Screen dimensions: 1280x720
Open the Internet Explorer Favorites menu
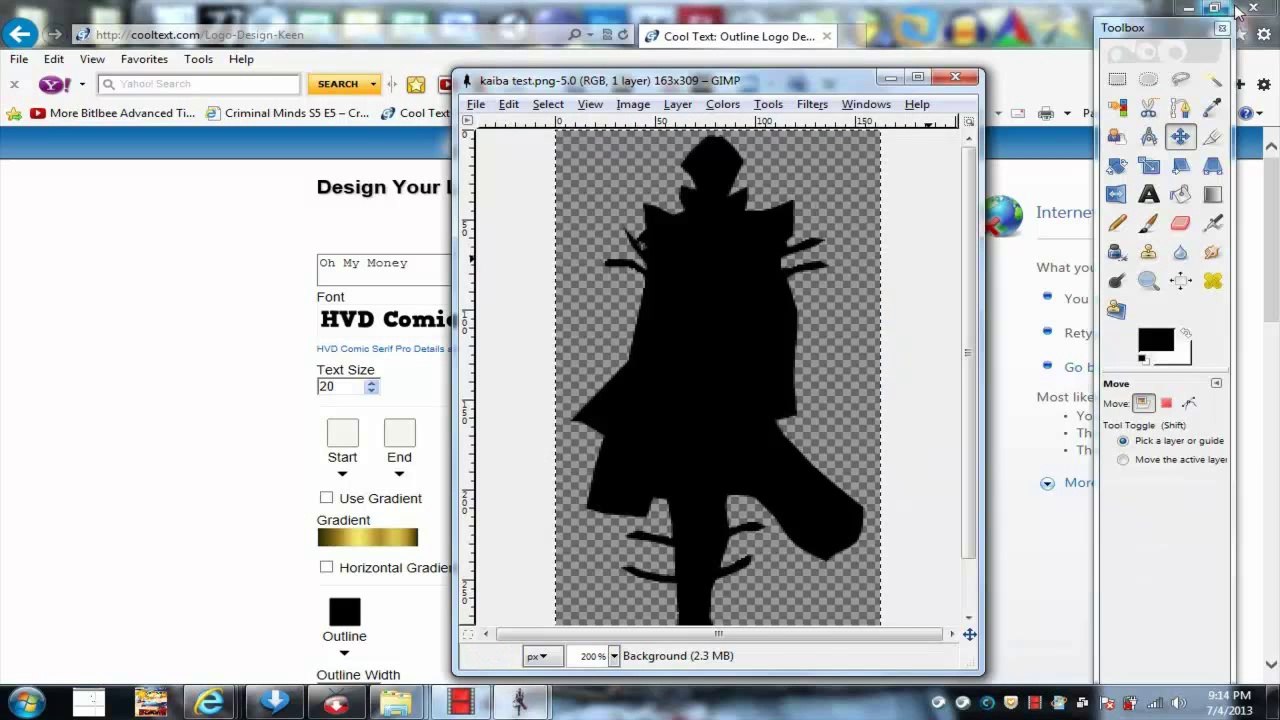coord(144,59)
